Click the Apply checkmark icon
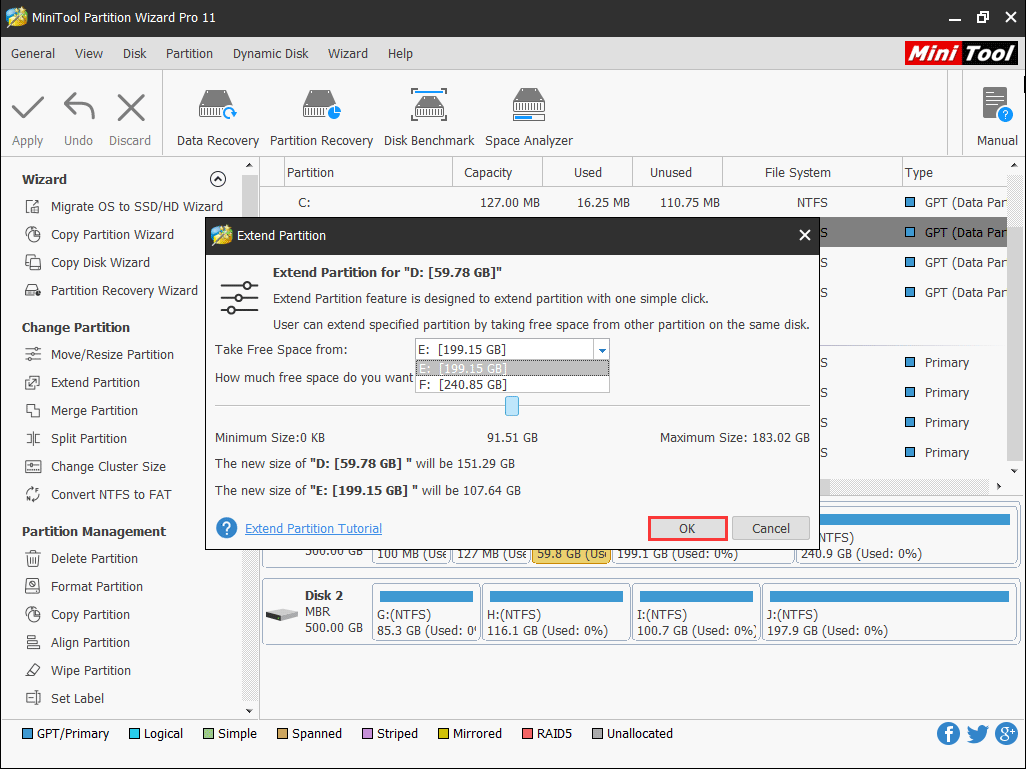The height and width of the screenshot is (769, 1026). pyautogui.click(x=28, y=108)
